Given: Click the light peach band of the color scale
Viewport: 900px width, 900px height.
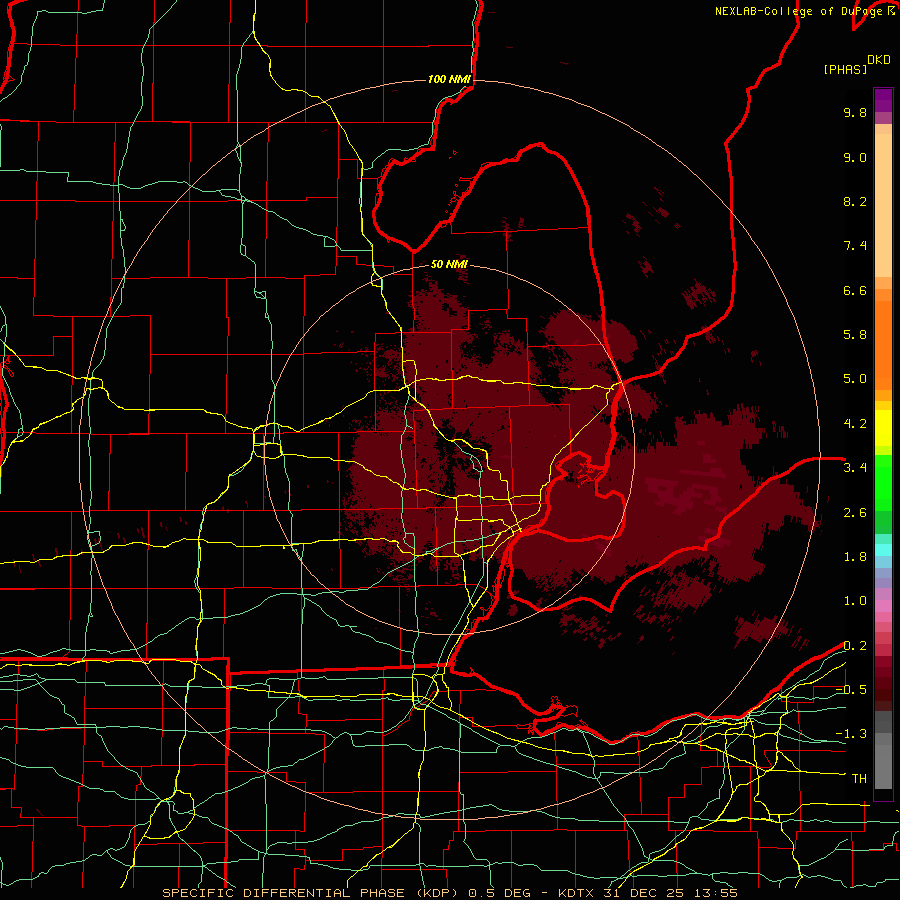Looking at the screenshot, I should tap(883, 205).
